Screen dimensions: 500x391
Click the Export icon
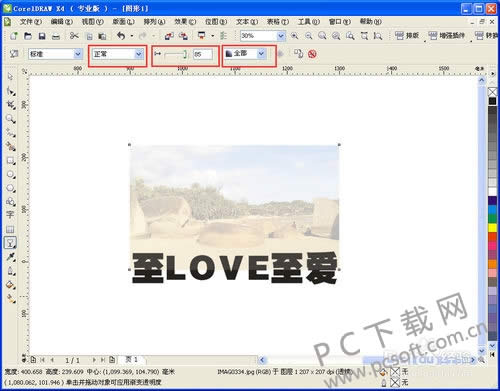point(183,36)
